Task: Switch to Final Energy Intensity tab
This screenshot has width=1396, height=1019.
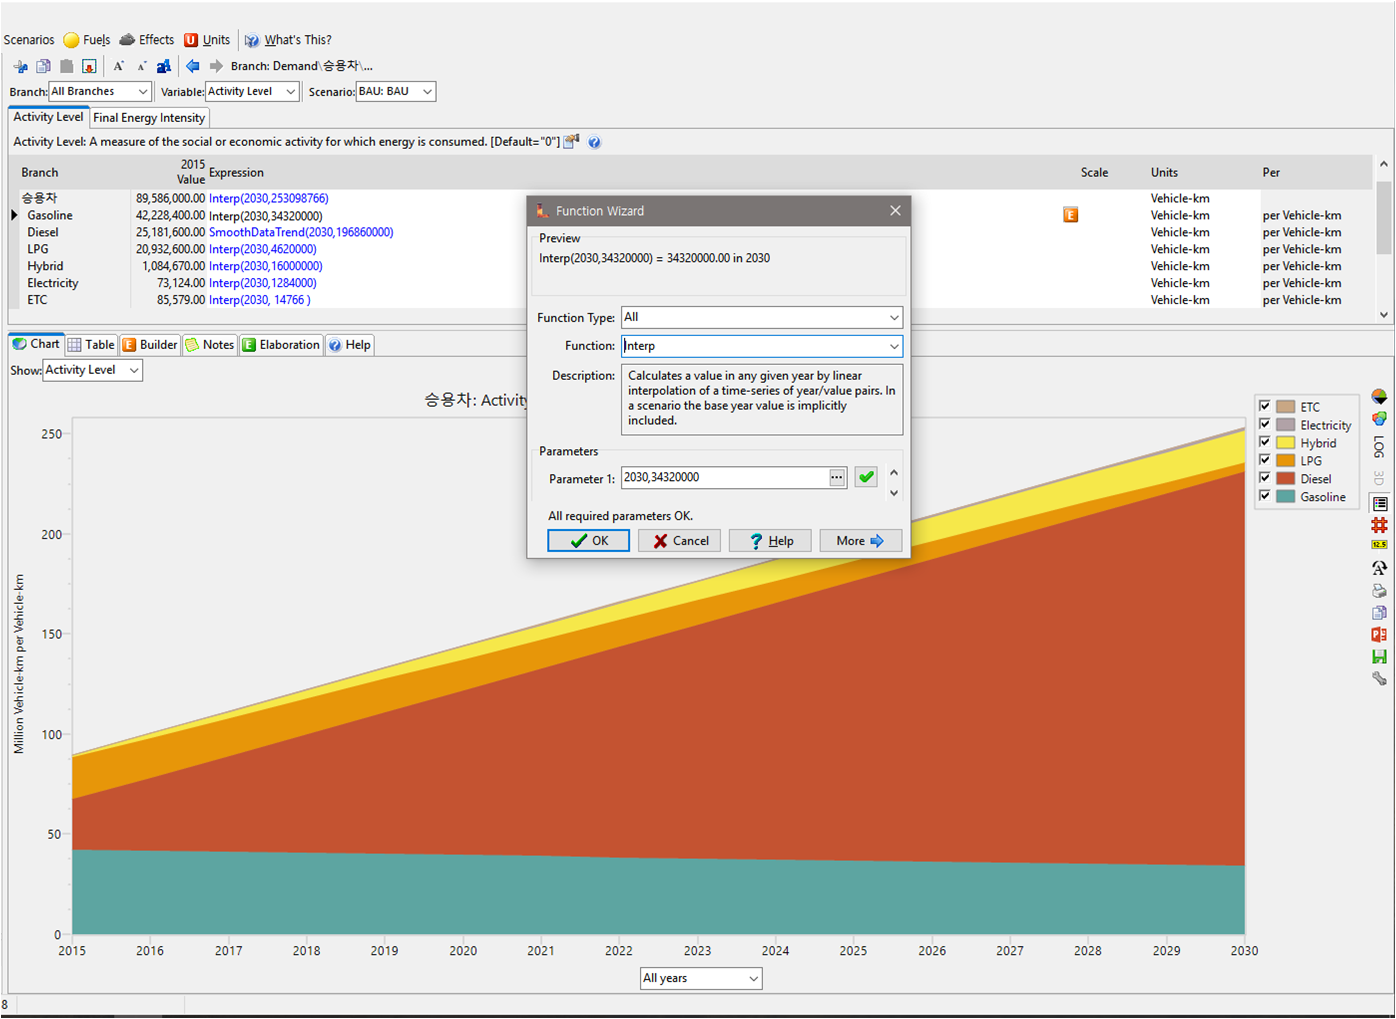Action: (149, 118)
